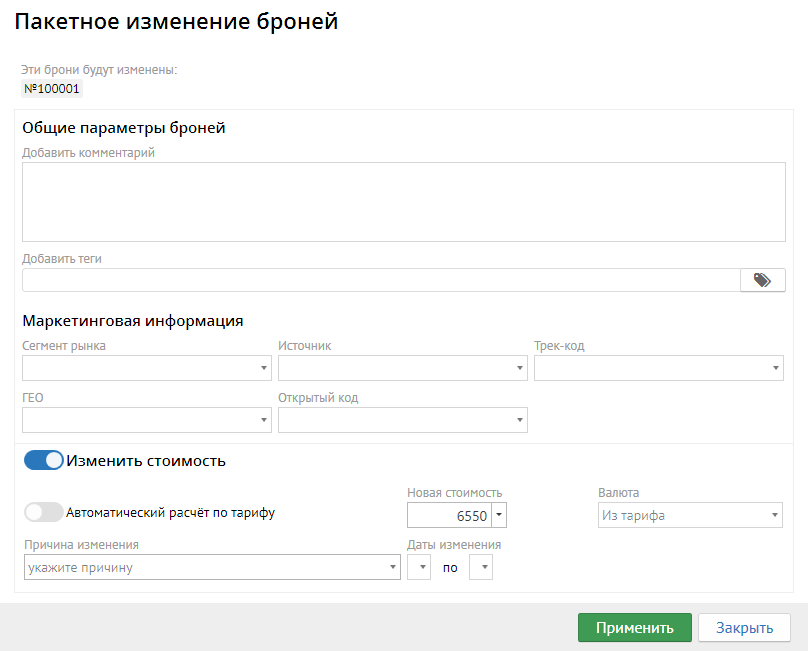
Task: Click the comment box resize grip
Action: (779, 236)
